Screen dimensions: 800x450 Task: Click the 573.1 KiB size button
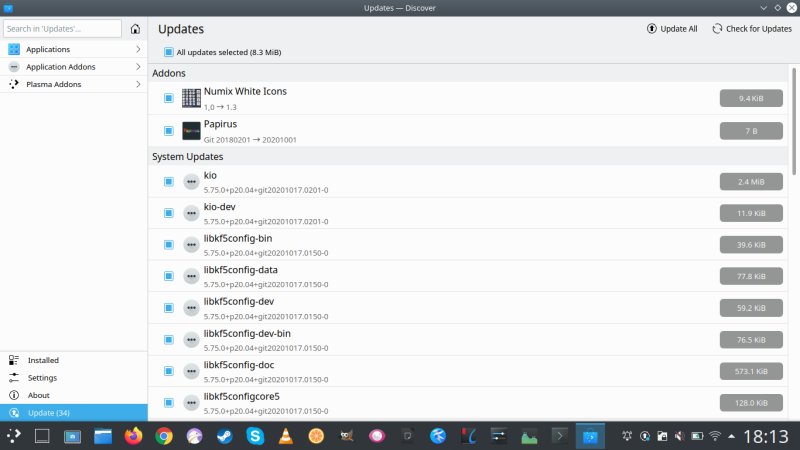coord(751,371)
